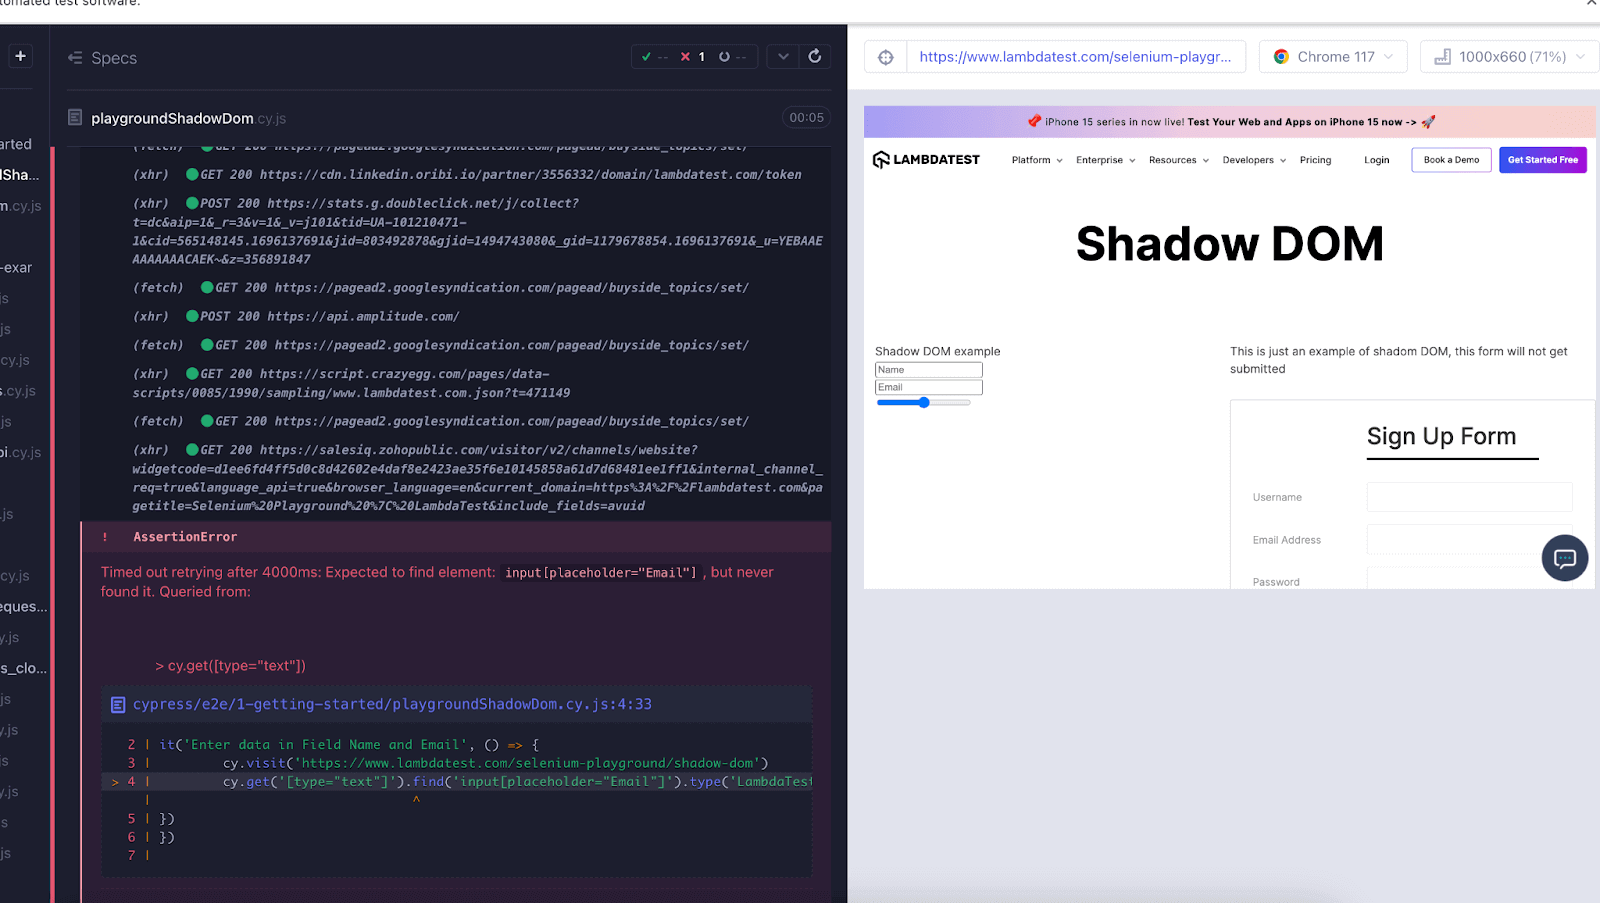
Task: Click the playgroundShadowDom spec file icon
Action: click(75, 118)
